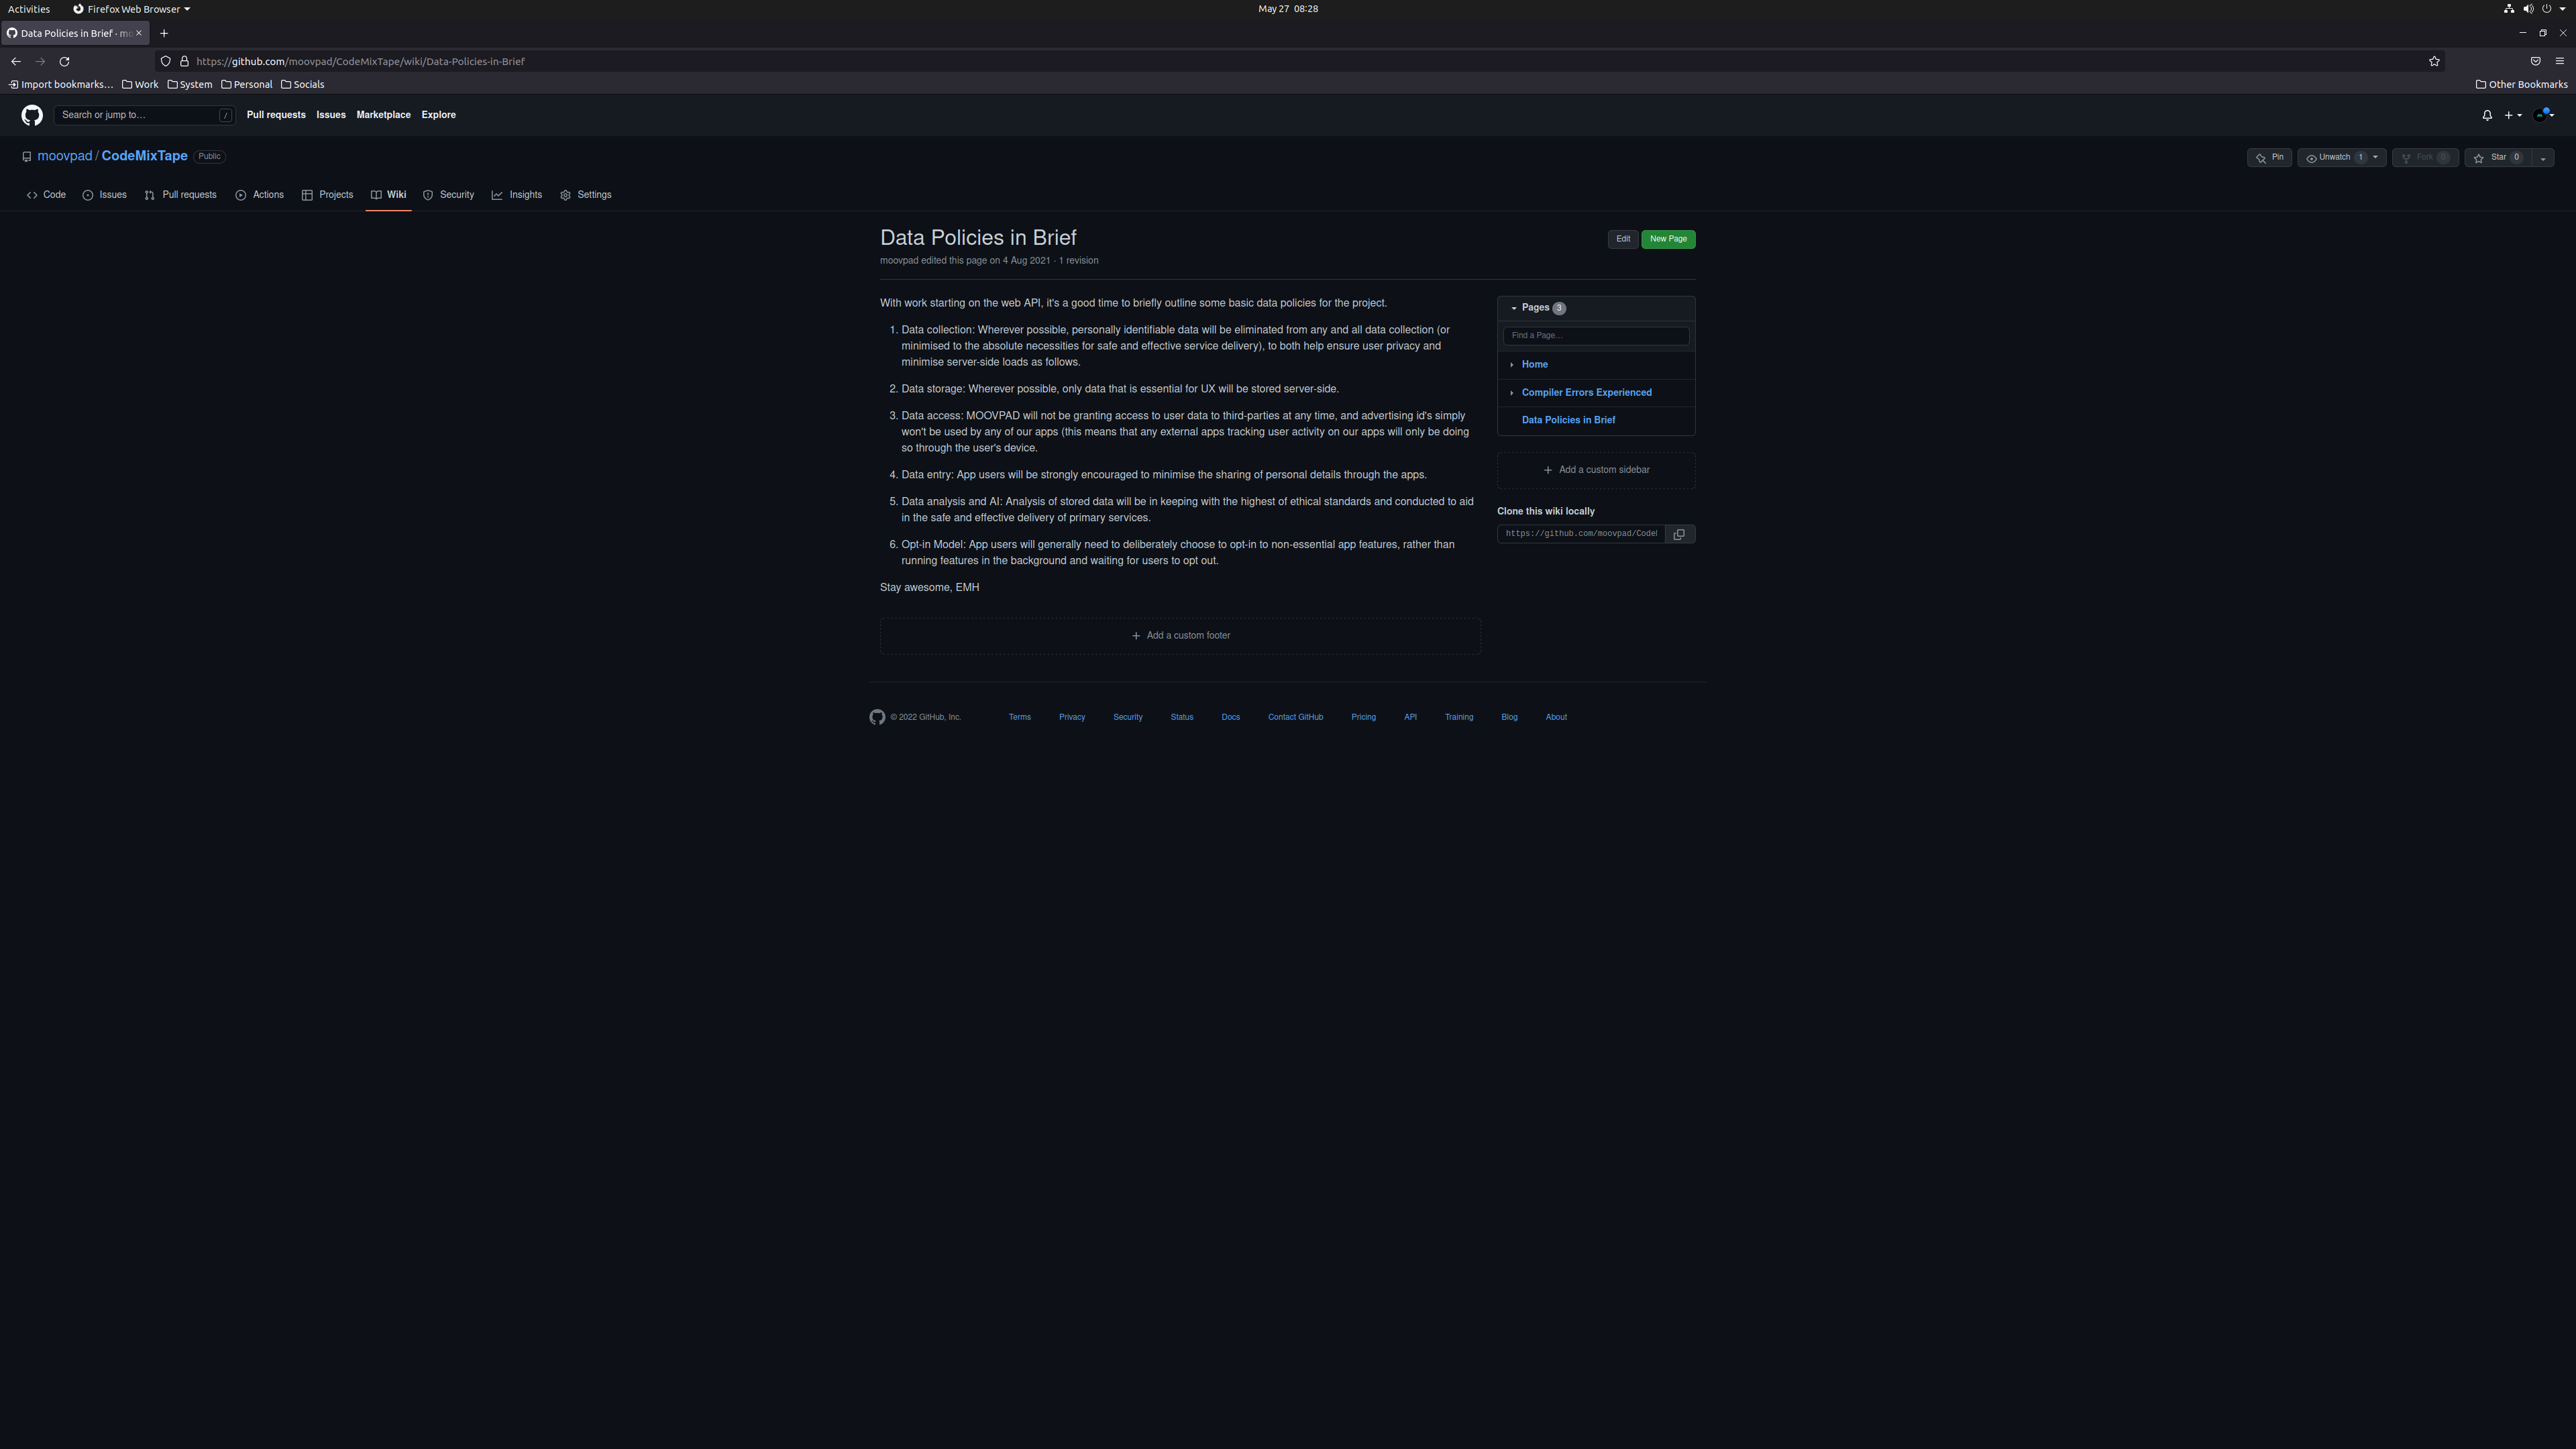
Task: Open Explore in top navigation
Action: click(439, 115)
